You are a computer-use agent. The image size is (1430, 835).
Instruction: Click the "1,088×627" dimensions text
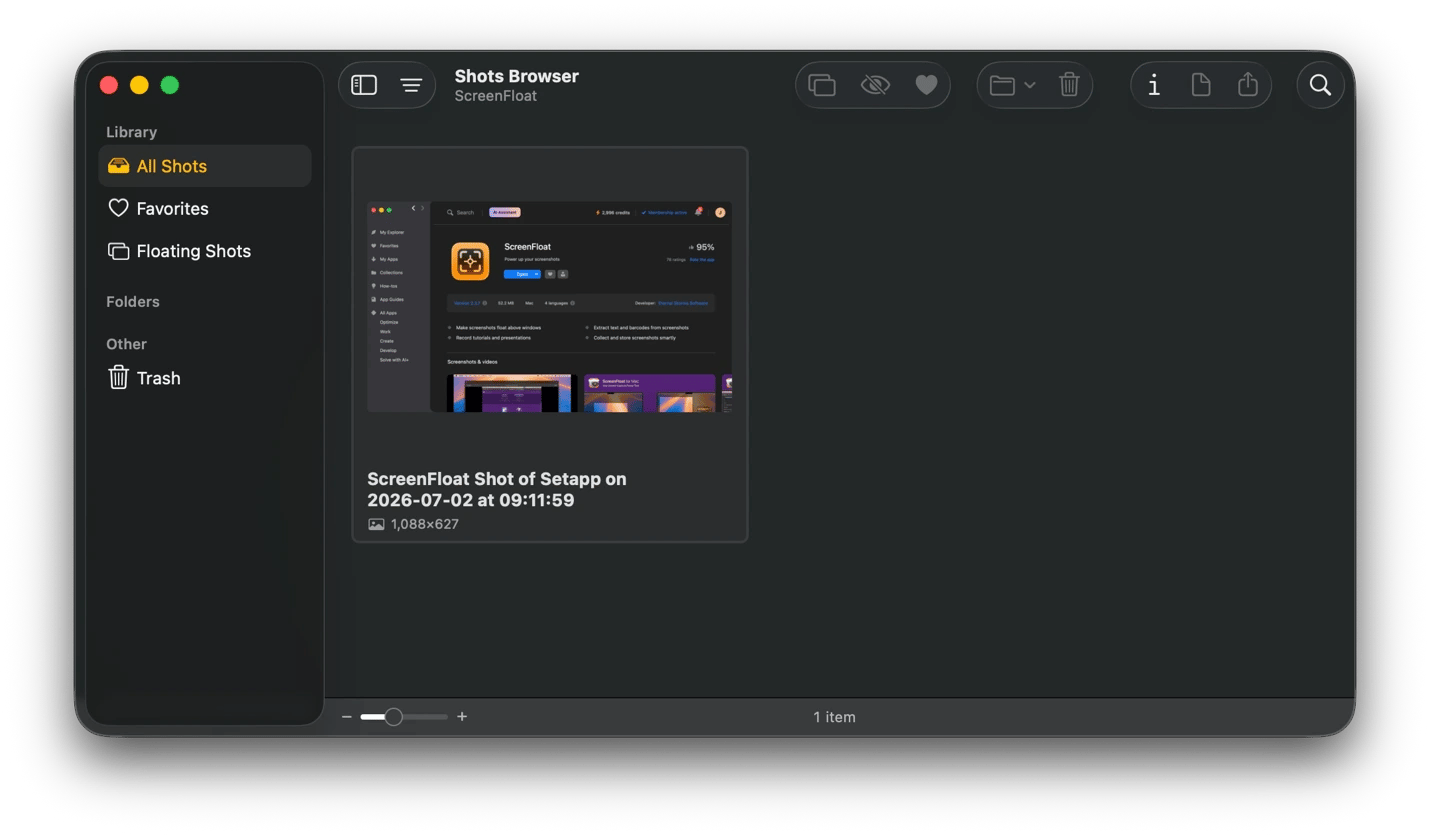click(425, 524)
